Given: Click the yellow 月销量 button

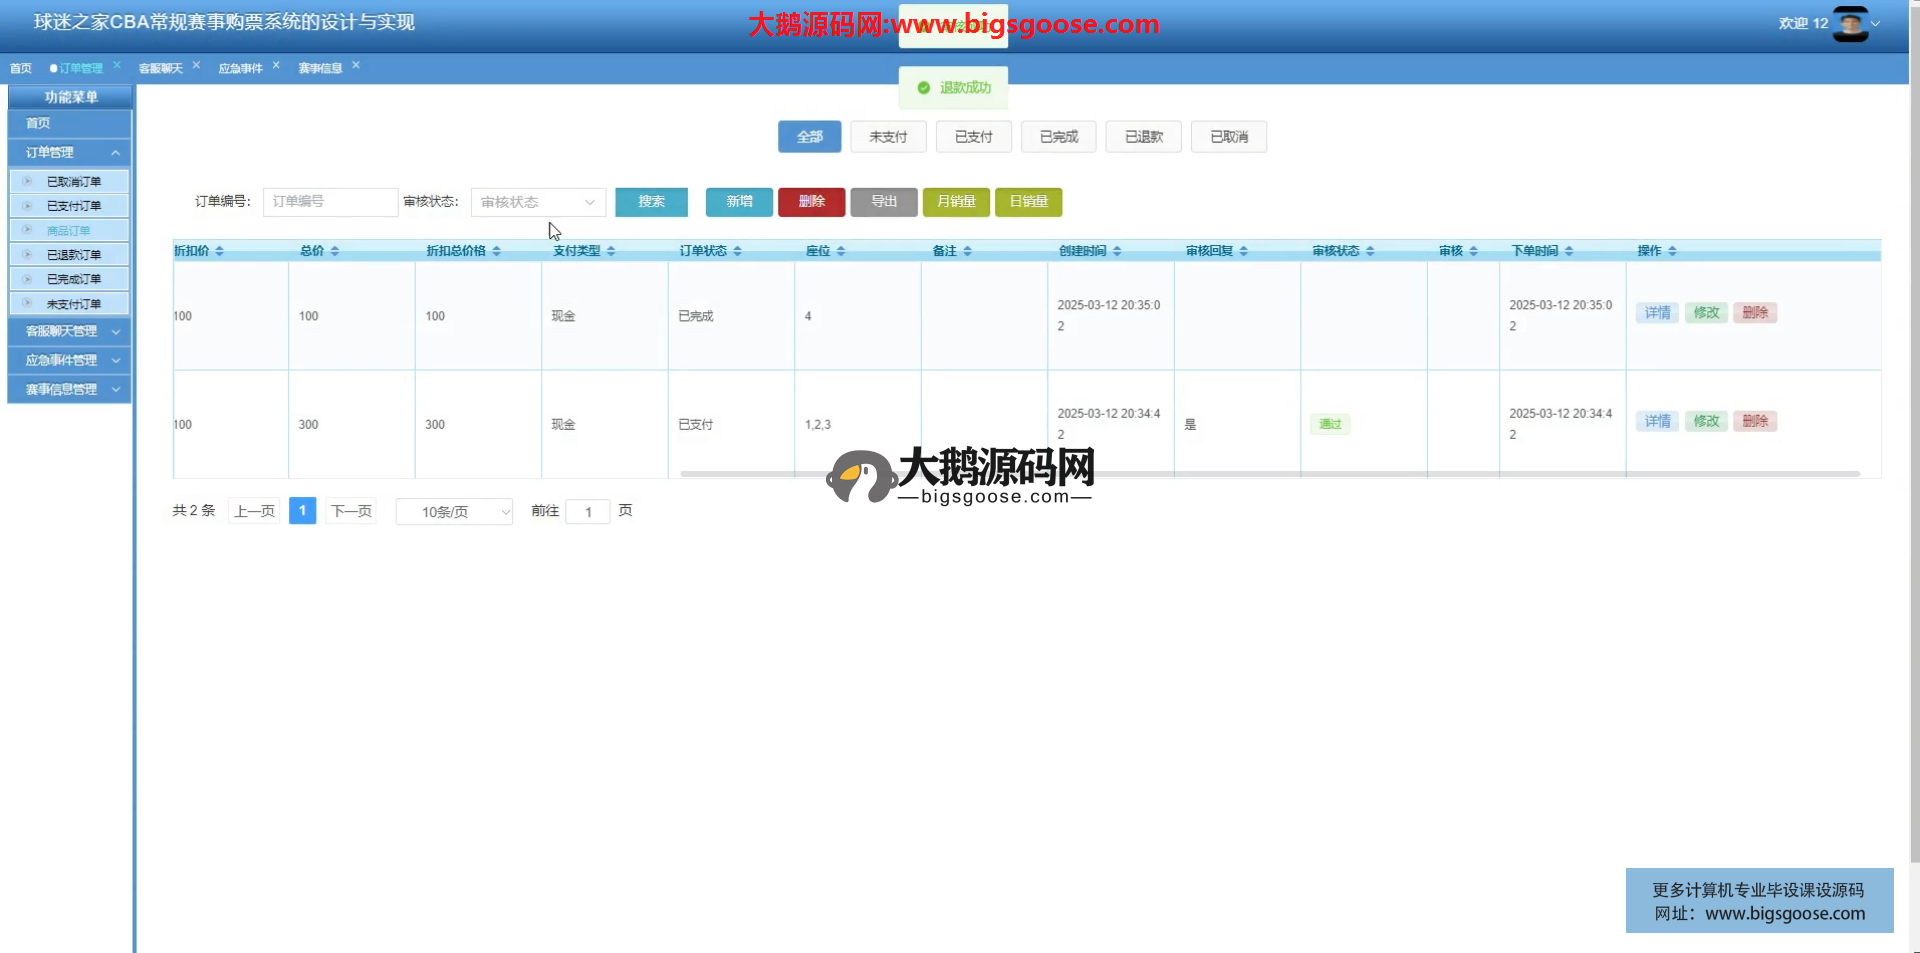Looking at the screenshot, I should pyautogui.click(x=956, y=202).
